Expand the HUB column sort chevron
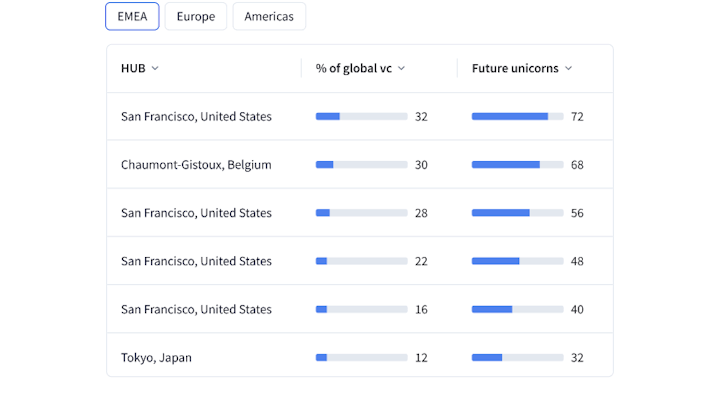 point(155,69)
